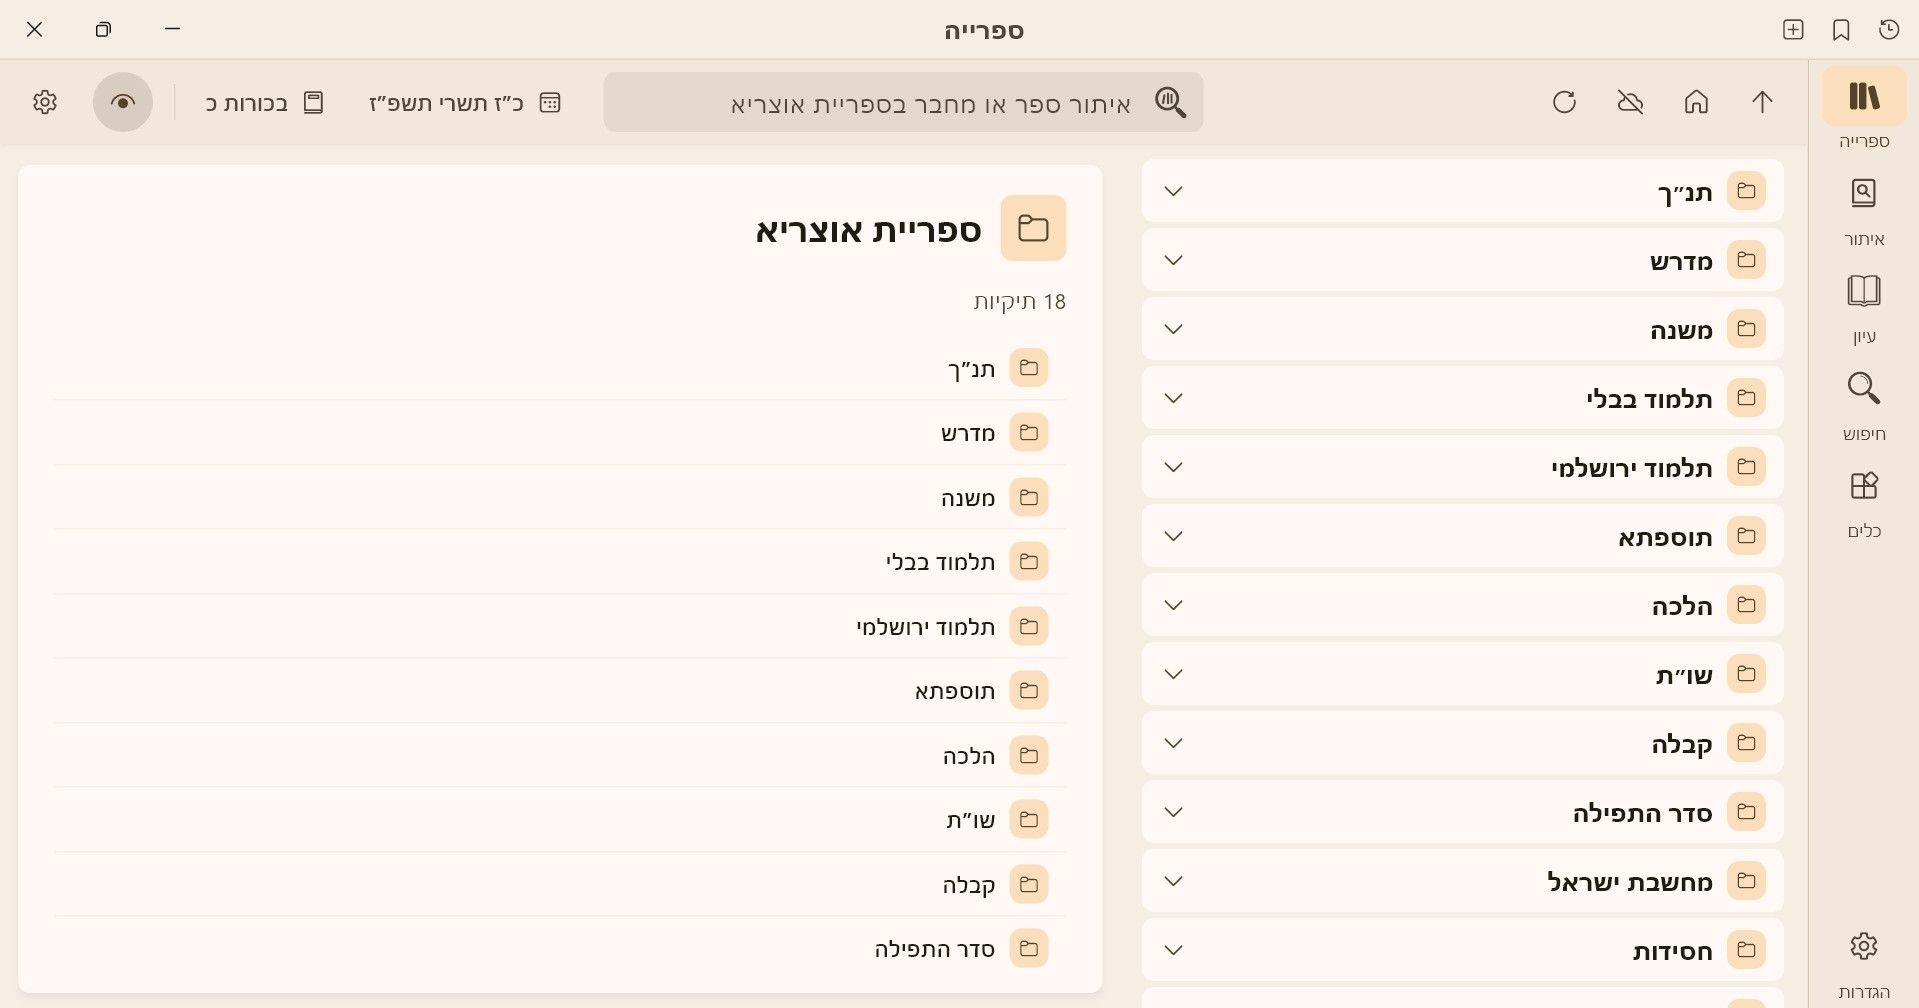Screen dimensions: 1919x1008
Task: Go to the חיפוש search sidebar tab
Action: click(1863, 405)
